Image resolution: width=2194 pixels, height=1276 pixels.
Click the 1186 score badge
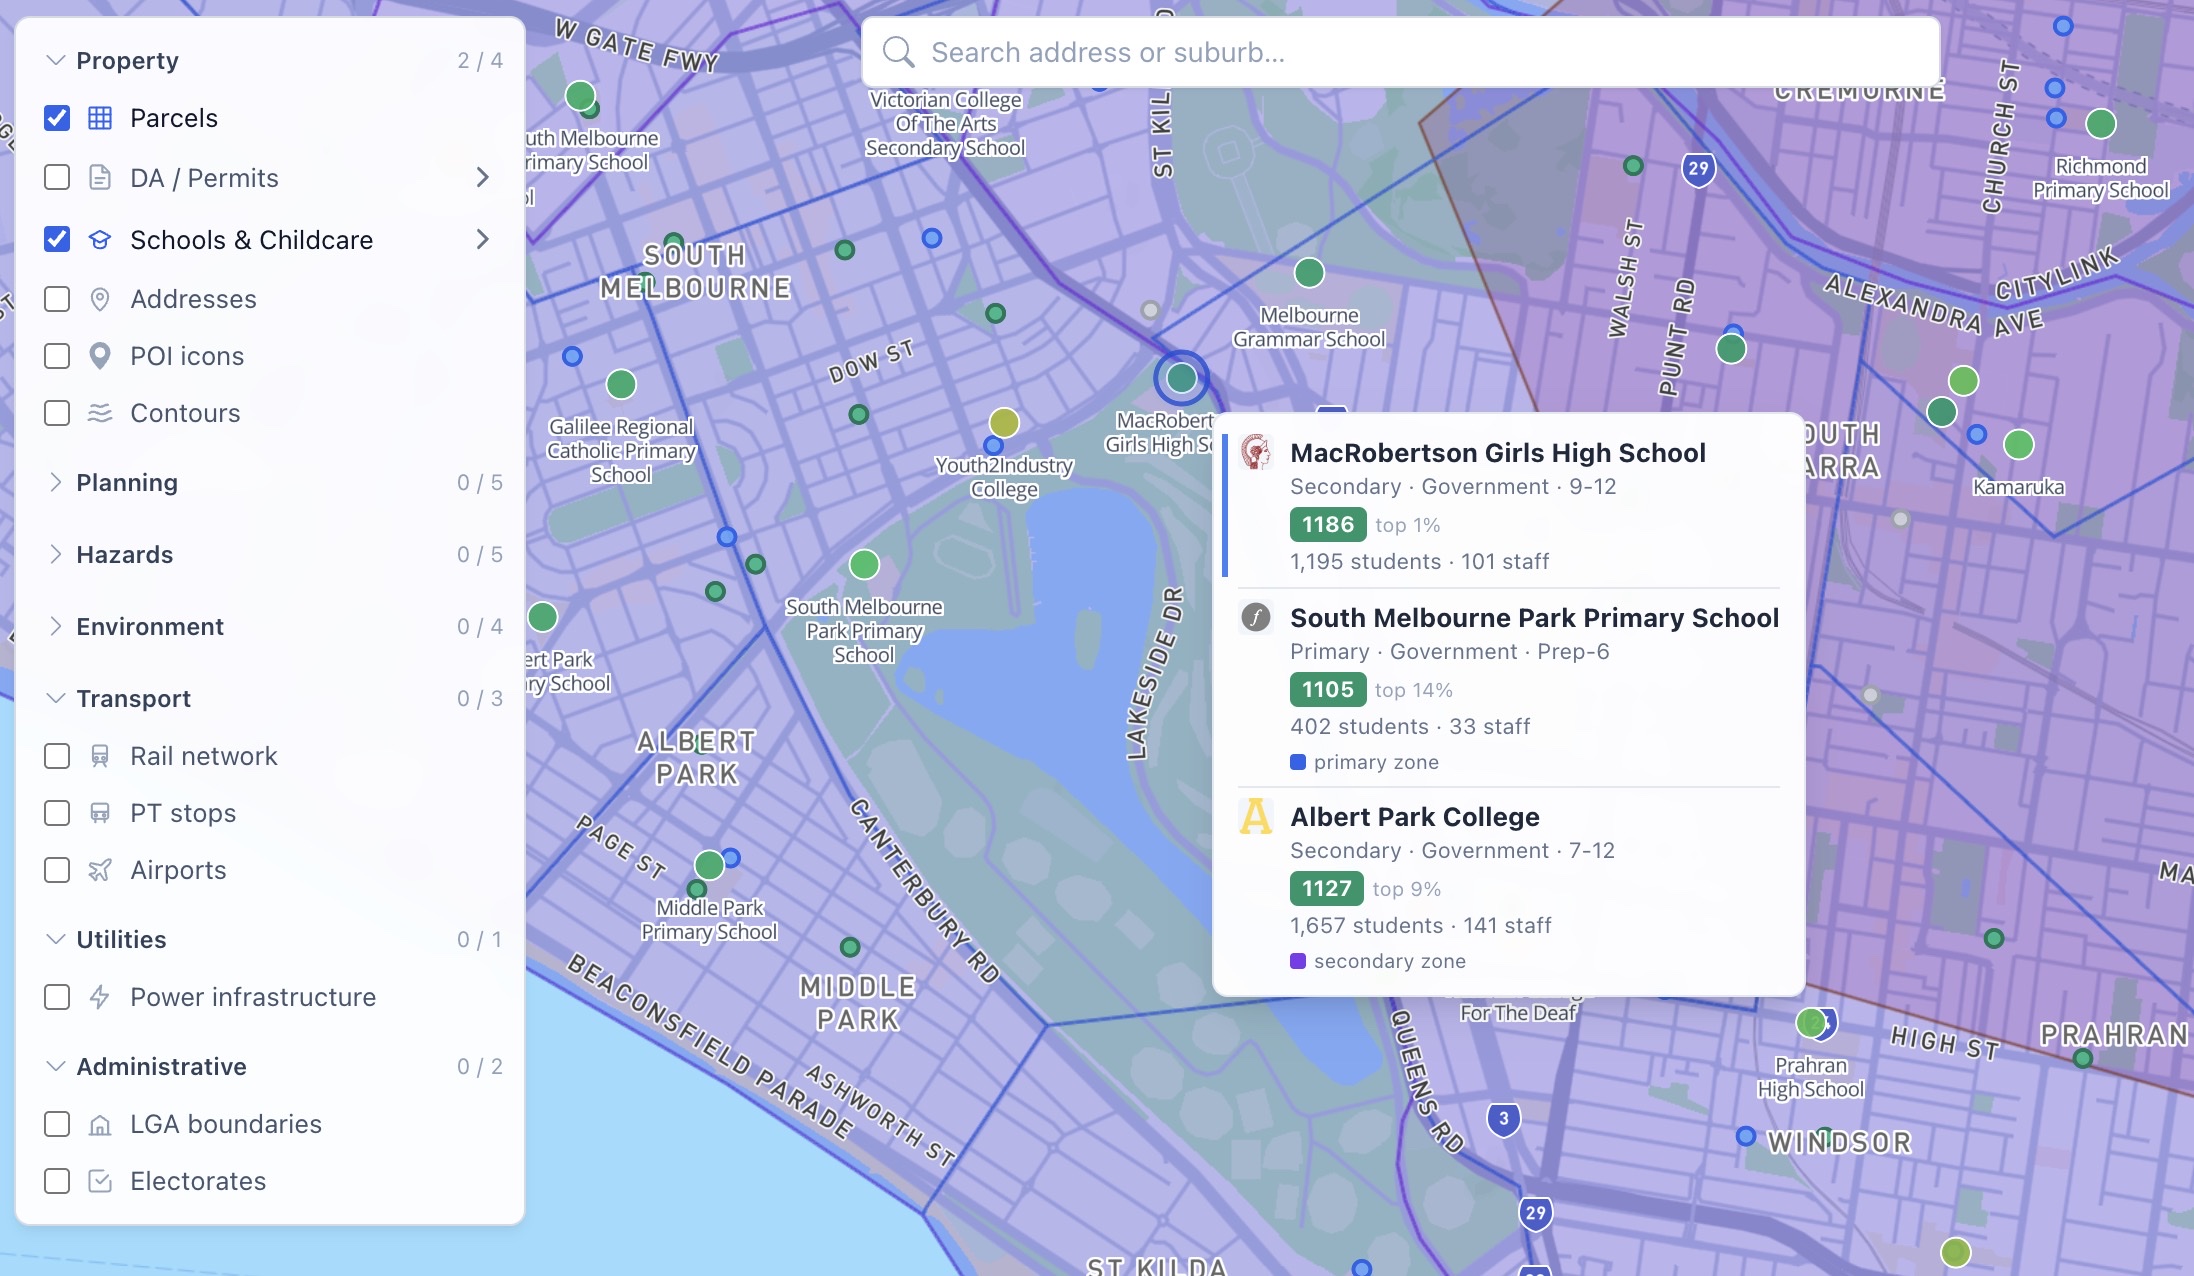[1328, 524]
